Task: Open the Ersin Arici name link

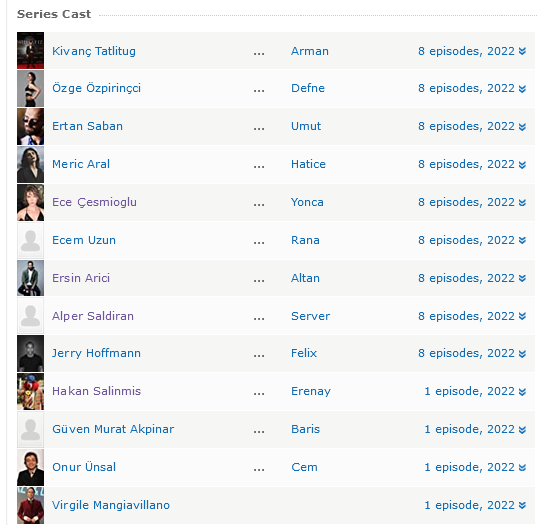Action: 81,278
